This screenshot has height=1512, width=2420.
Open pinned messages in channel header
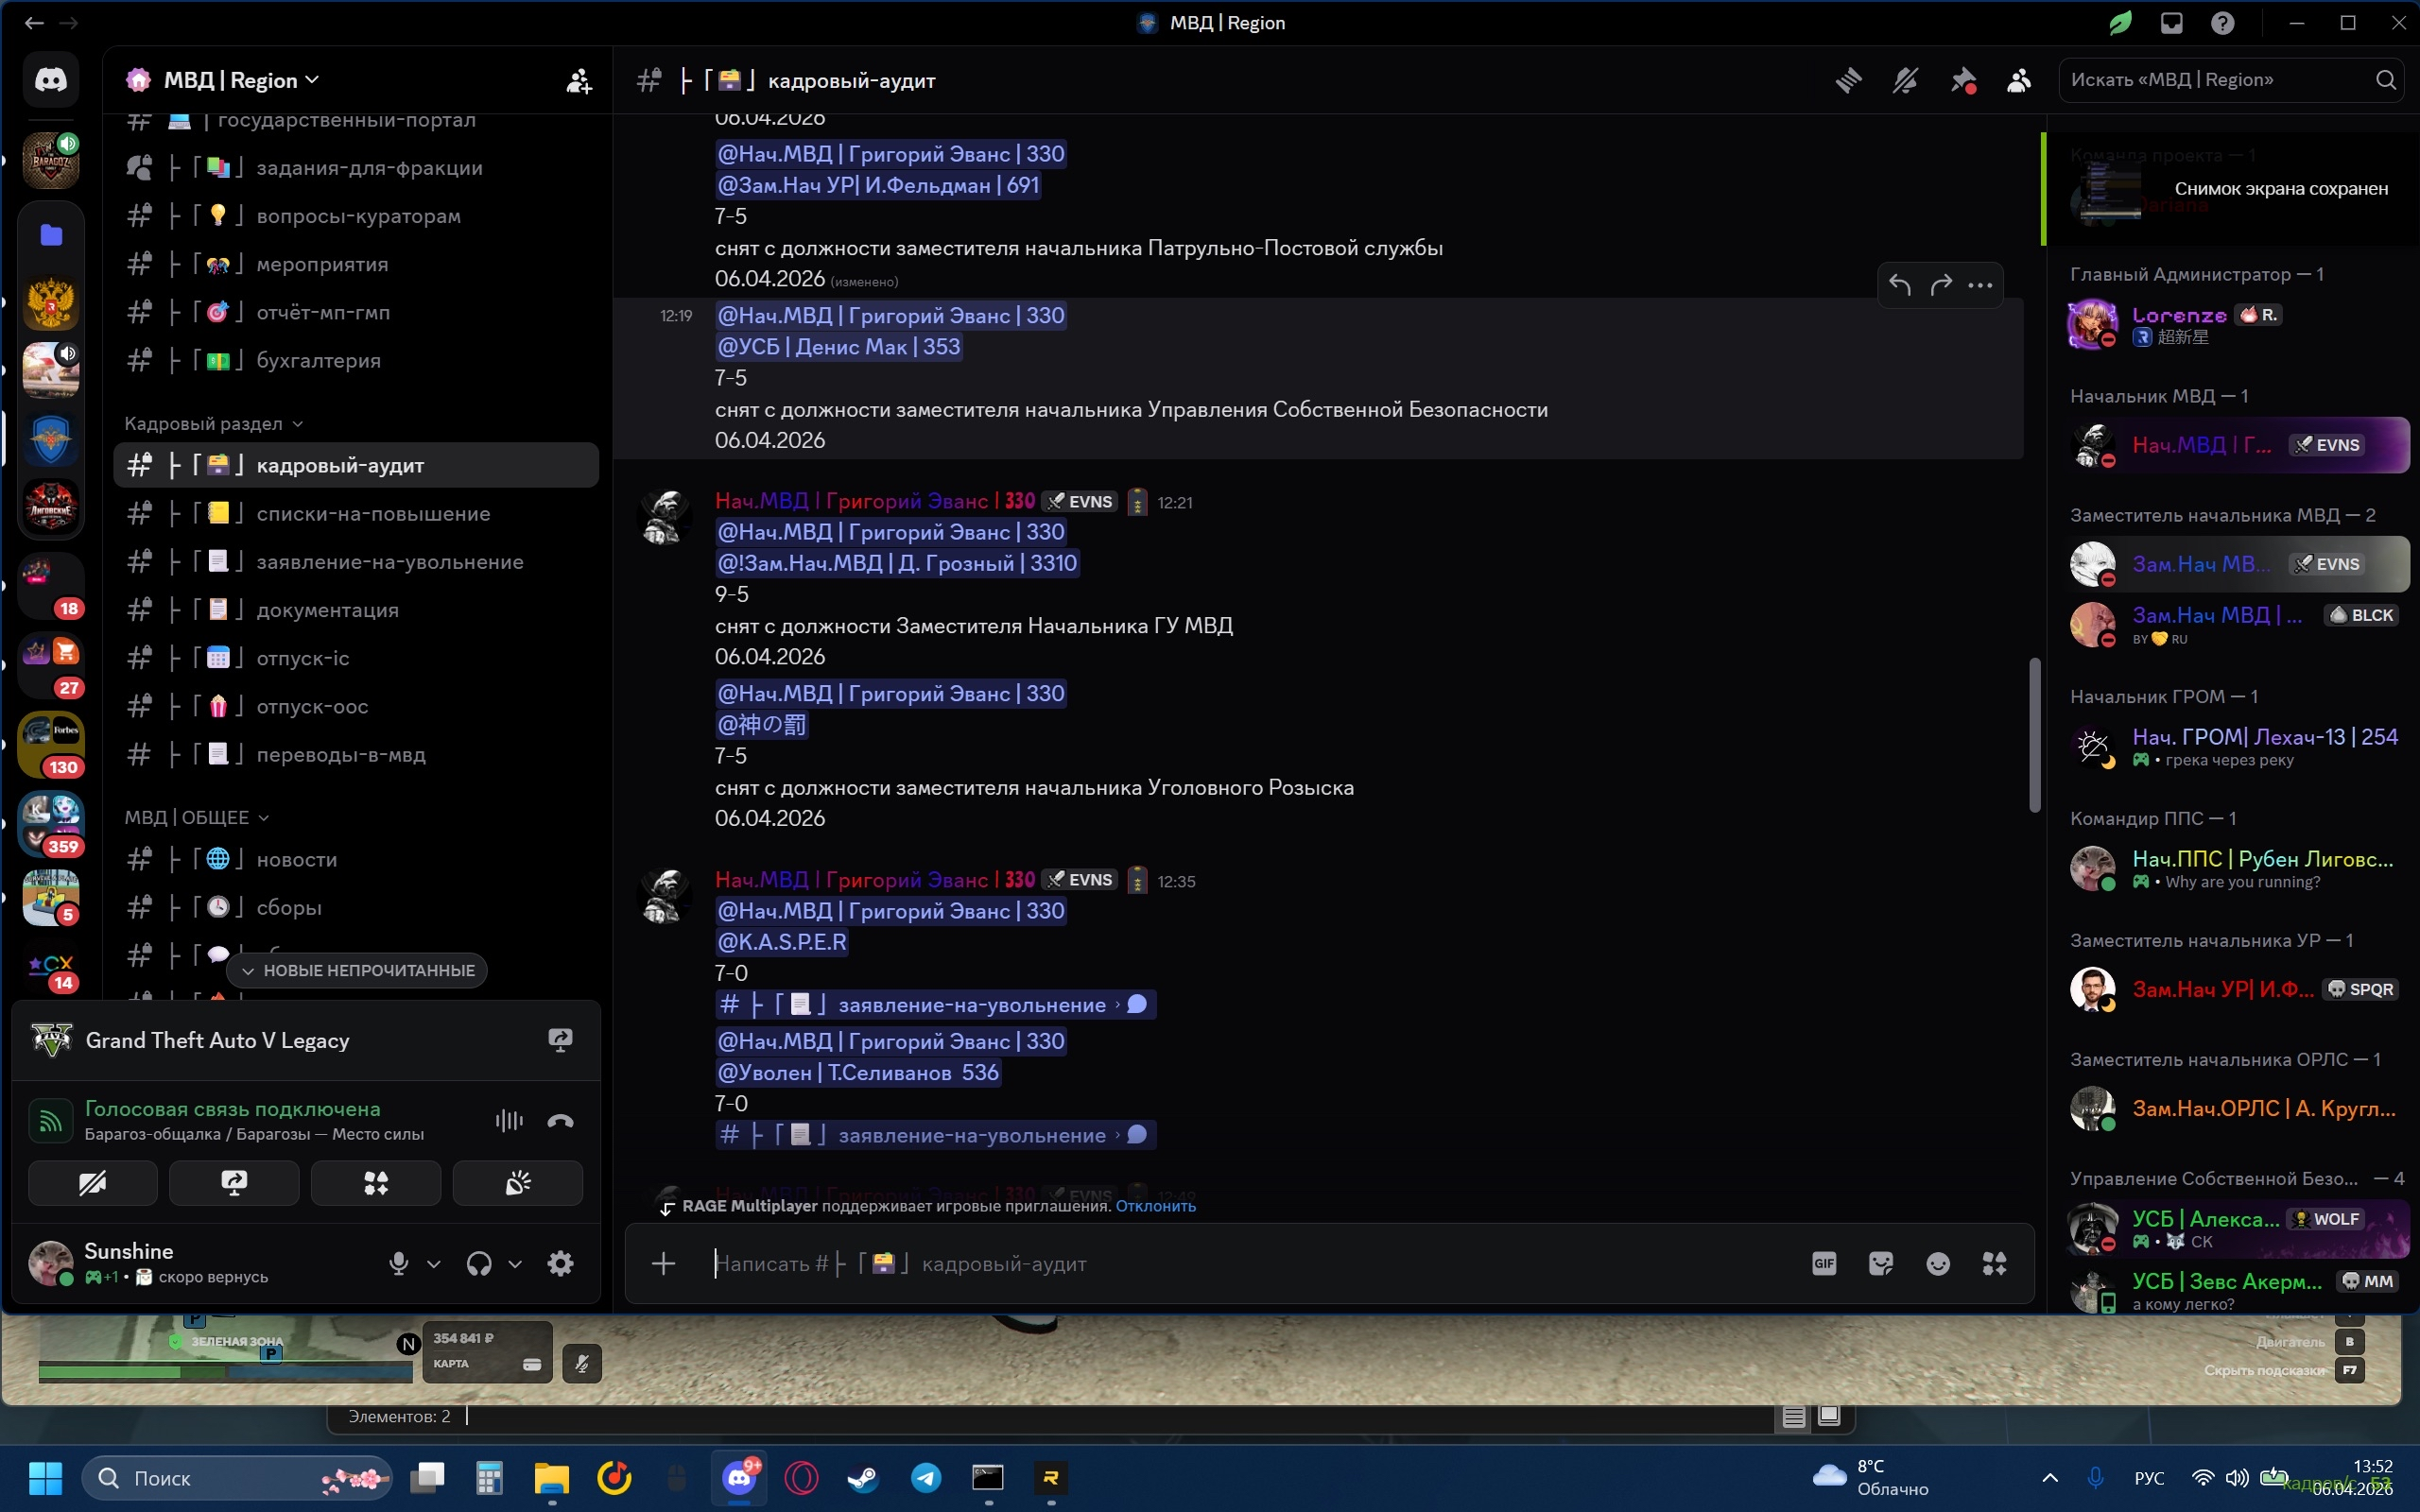(1962, 80)
